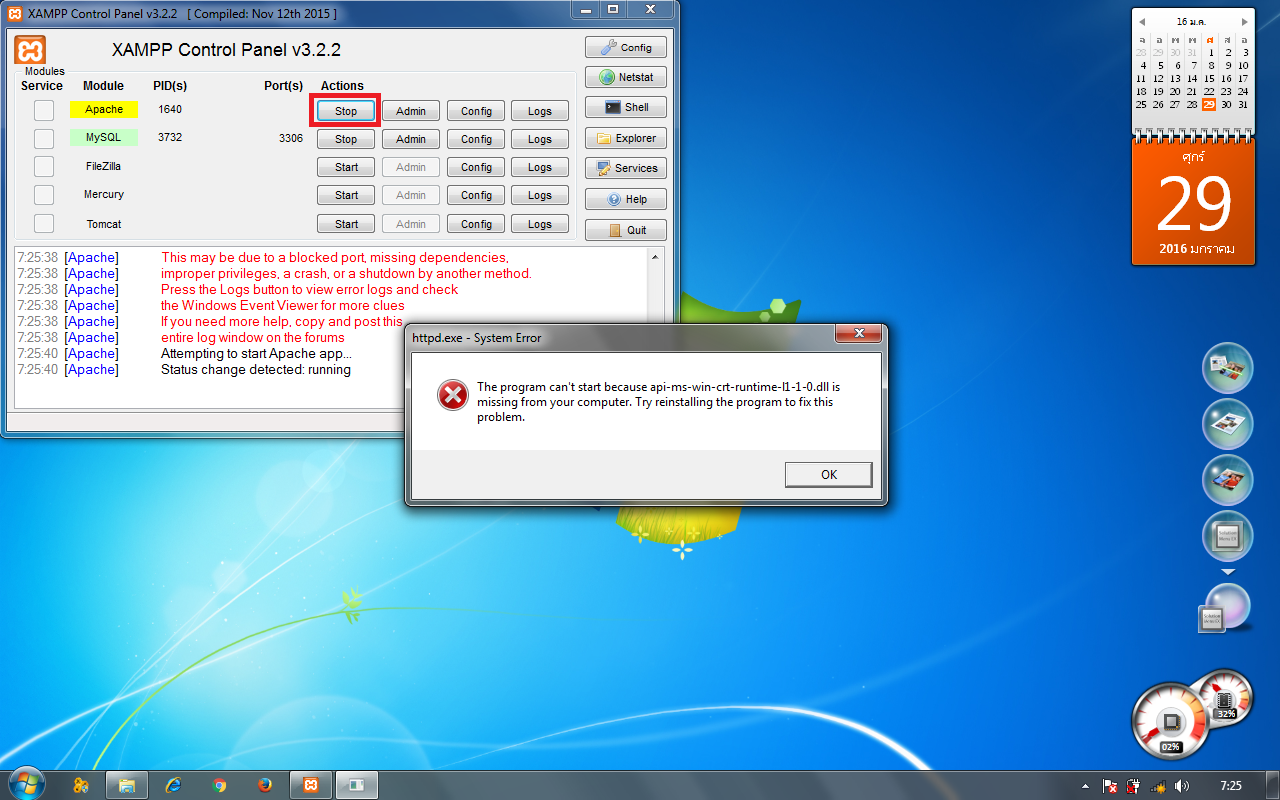Click the Apache PID value 1640
The height and width of the screenshot is (800, 1280).
170,109
